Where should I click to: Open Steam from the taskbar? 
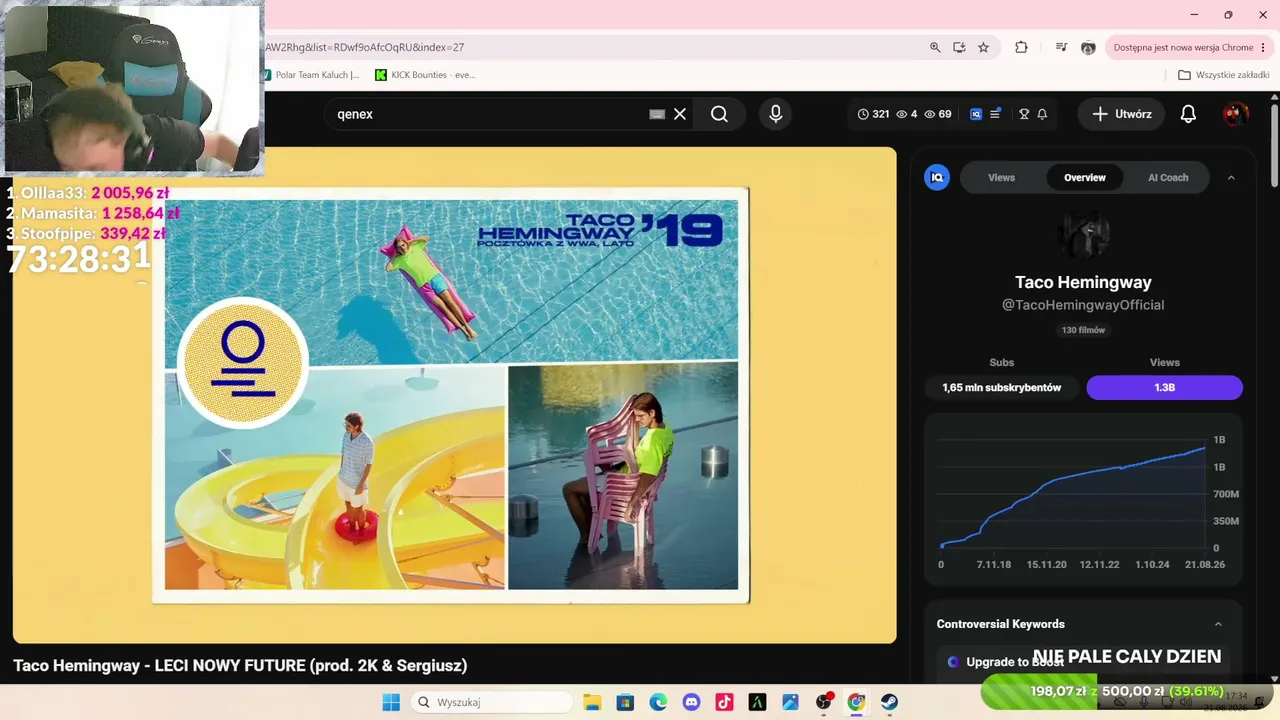tap(889, 702)
